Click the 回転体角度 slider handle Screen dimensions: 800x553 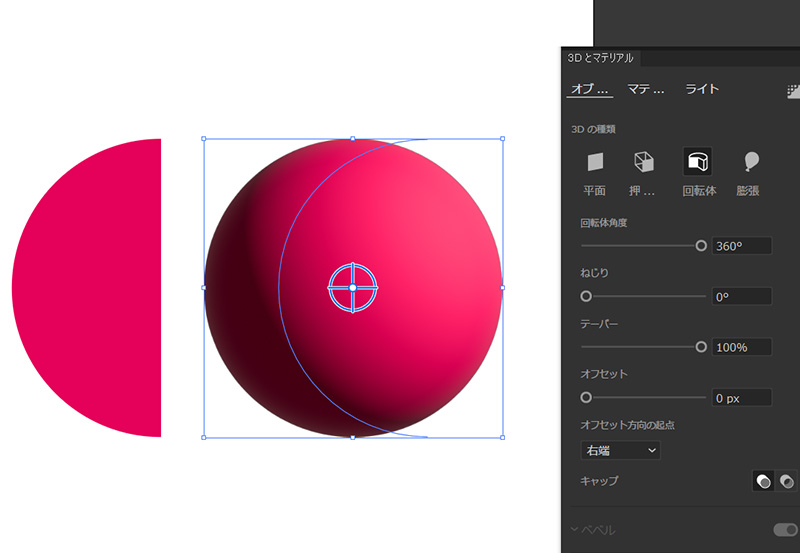click(701, 246)
